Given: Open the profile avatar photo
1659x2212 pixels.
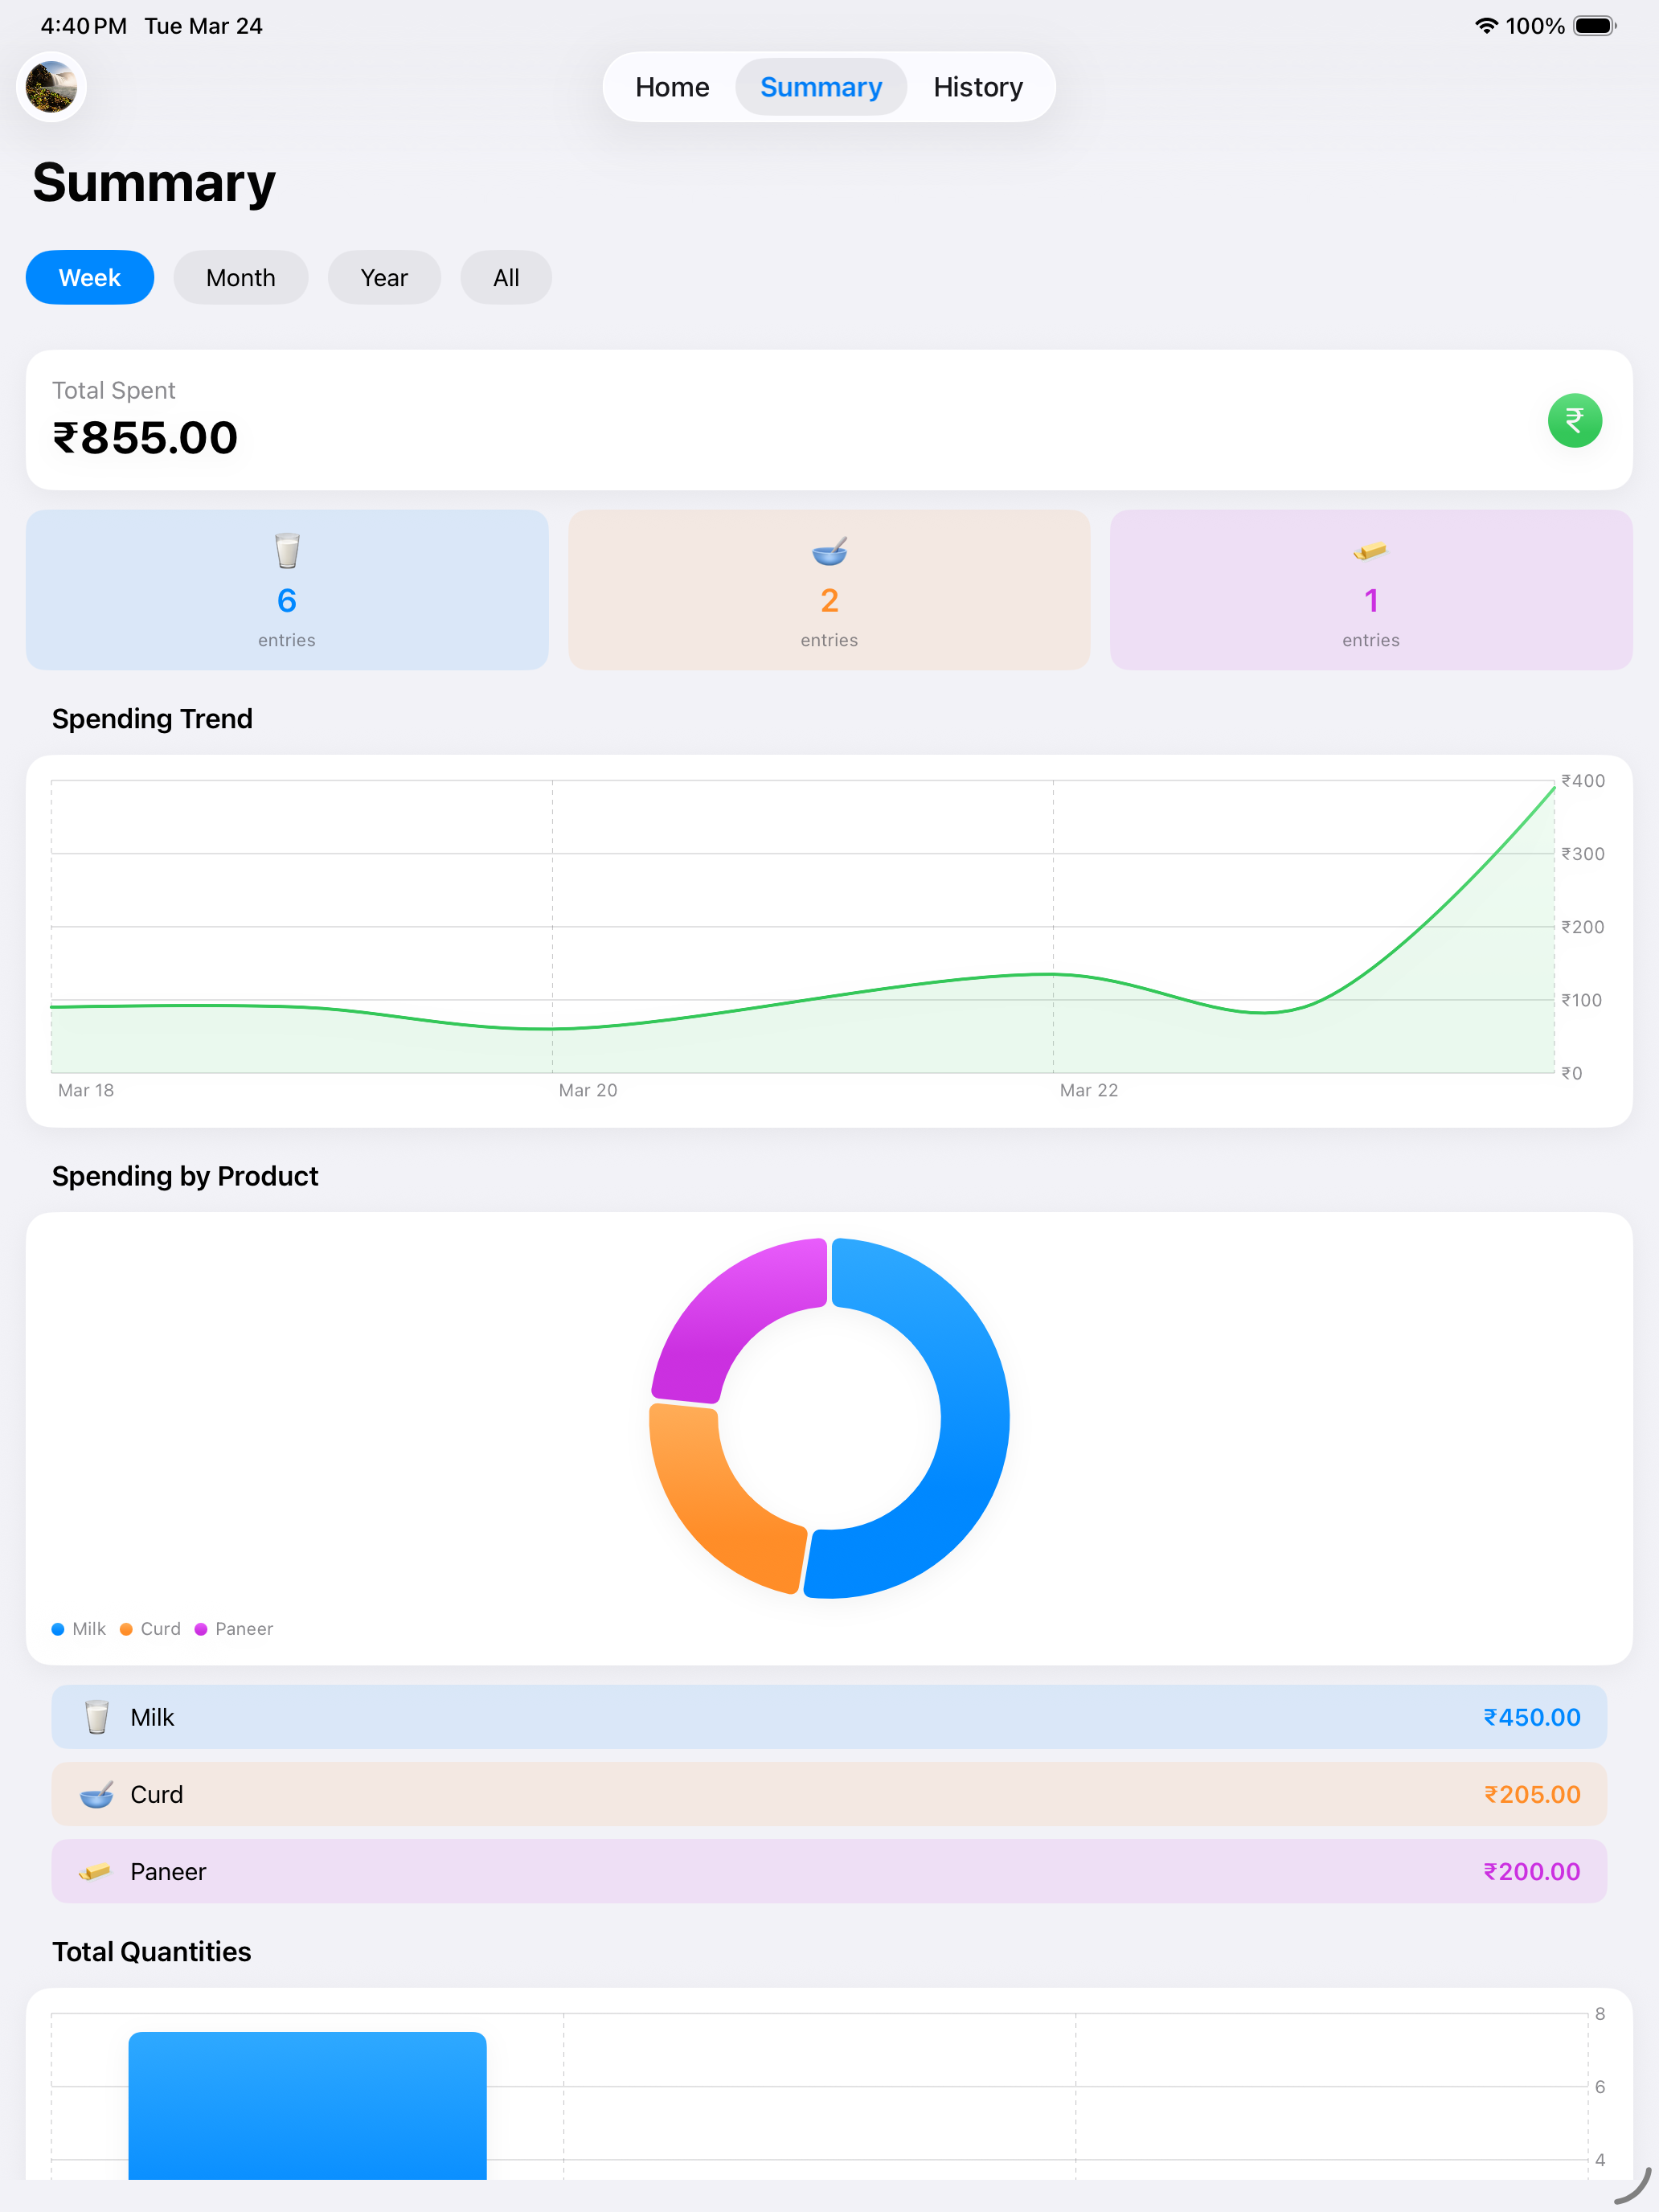Looking at the screenshot, I should [51, 87].
